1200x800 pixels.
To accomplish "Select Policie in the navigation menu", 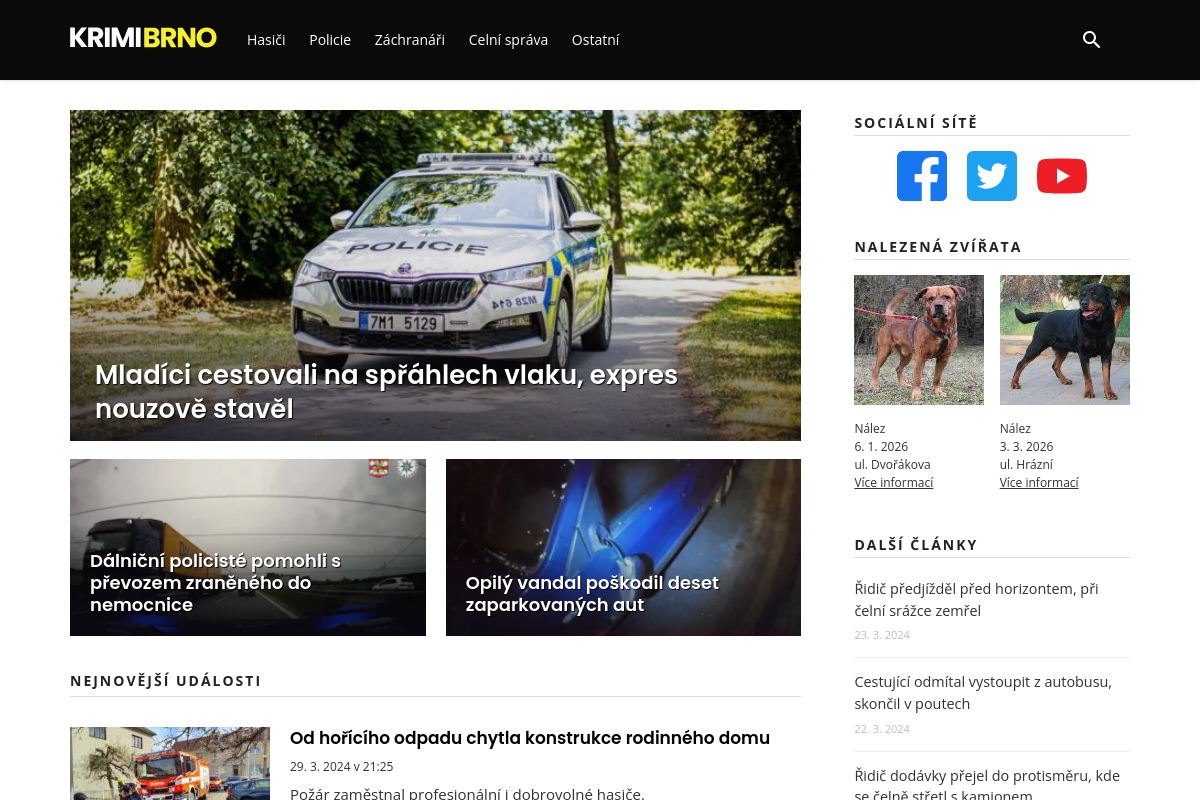I will pos(330,40).
